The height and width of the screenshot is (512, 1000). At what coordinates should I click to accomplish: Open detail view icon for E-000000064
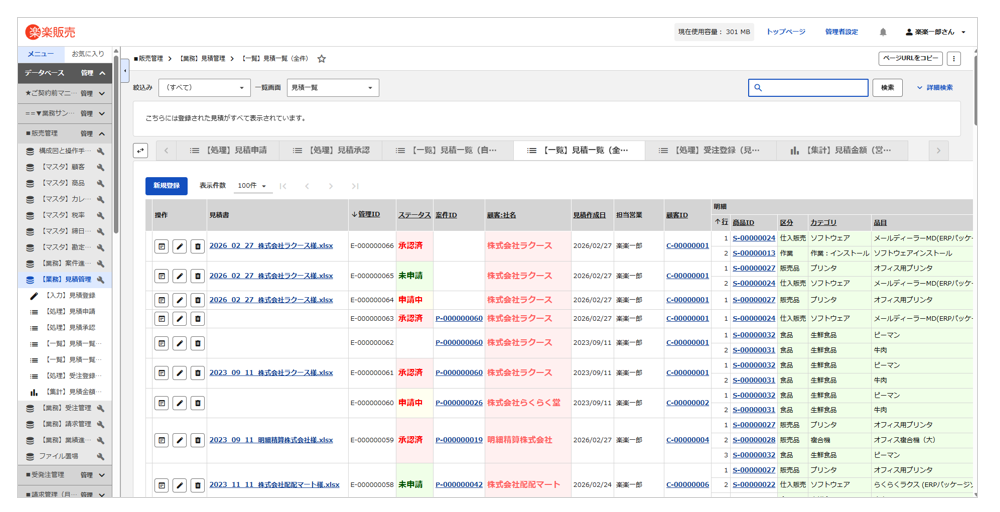point(161,300)
